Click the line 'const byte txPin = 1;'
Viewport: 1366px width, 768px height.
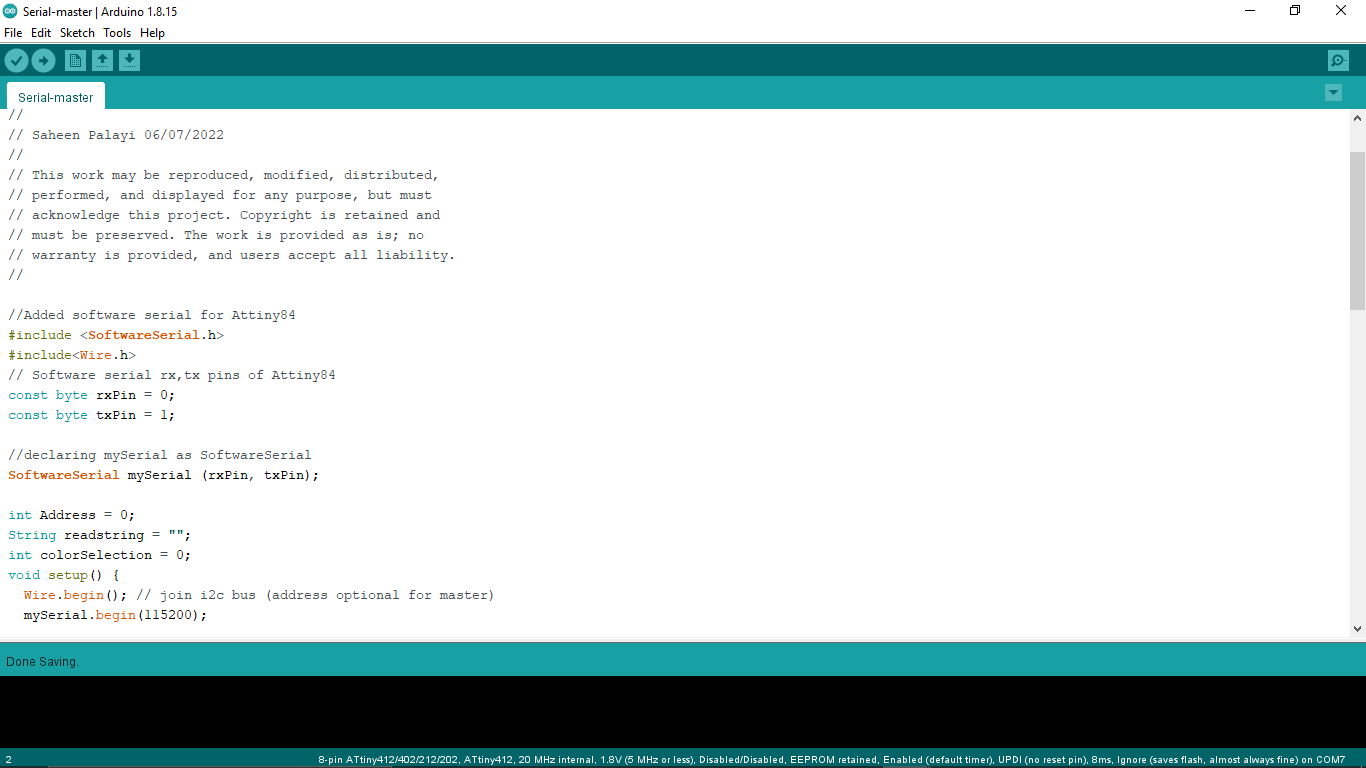click(92, 415)
